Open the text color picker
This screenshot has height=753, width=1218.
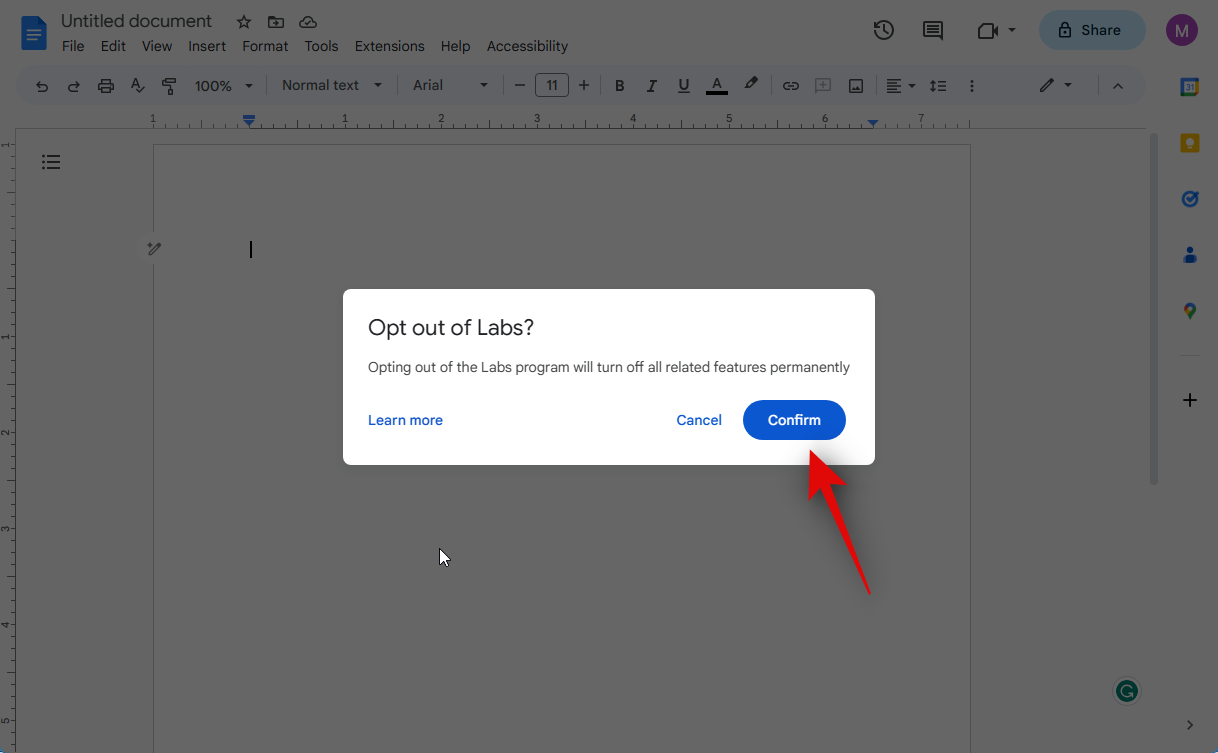click(716, 86)
